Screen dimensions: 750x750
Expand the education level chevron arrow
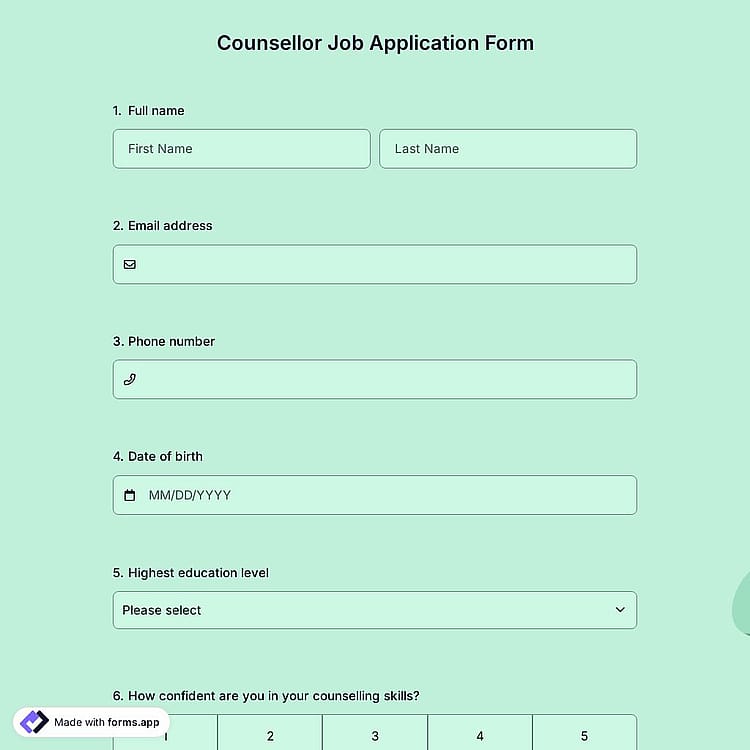click(x=620, y=610)
